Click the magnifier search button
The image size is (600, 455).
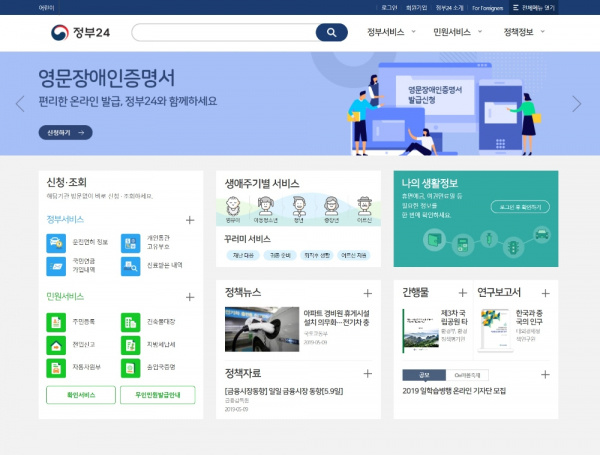(331, 33)
